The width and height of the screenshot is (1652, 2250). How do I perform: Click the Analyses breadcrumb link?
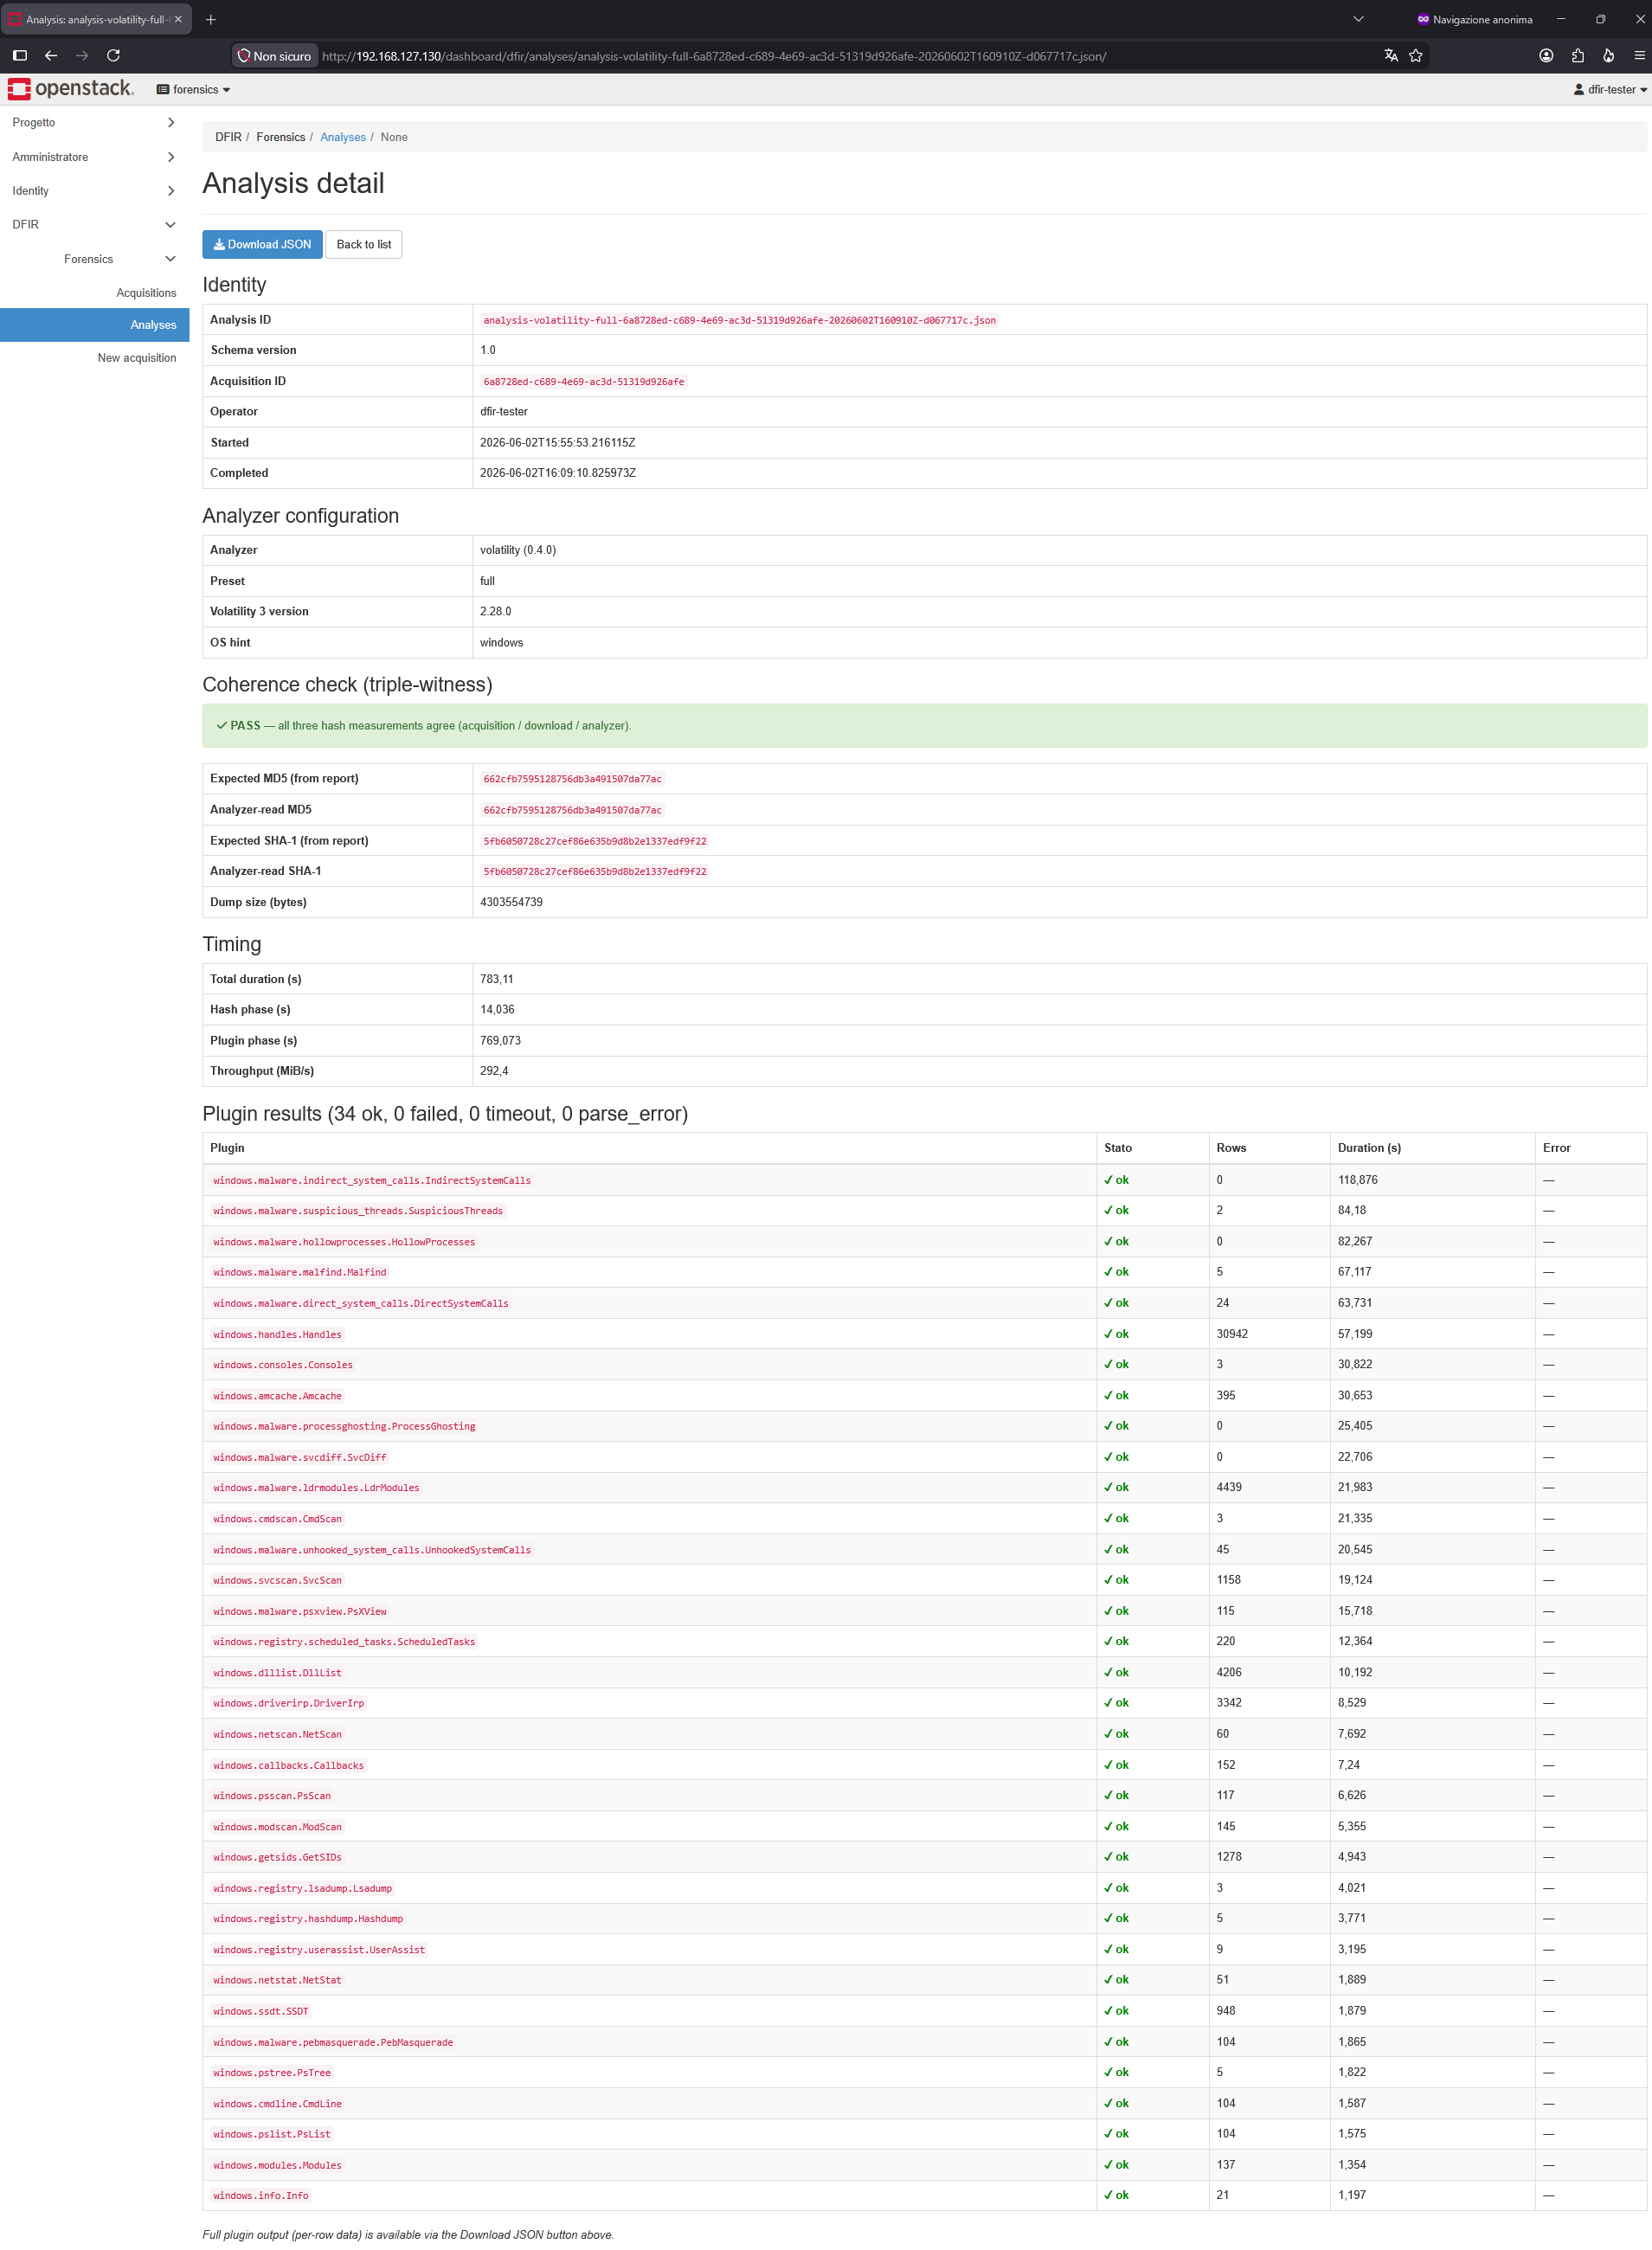(343, 137)
